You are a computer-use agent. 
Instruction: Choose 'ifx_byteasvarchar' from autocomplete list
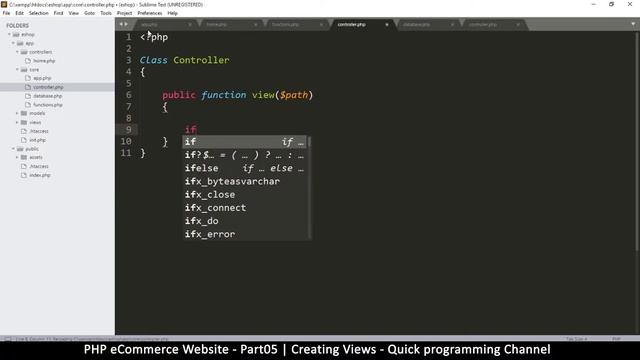click(x=244, y=181)
